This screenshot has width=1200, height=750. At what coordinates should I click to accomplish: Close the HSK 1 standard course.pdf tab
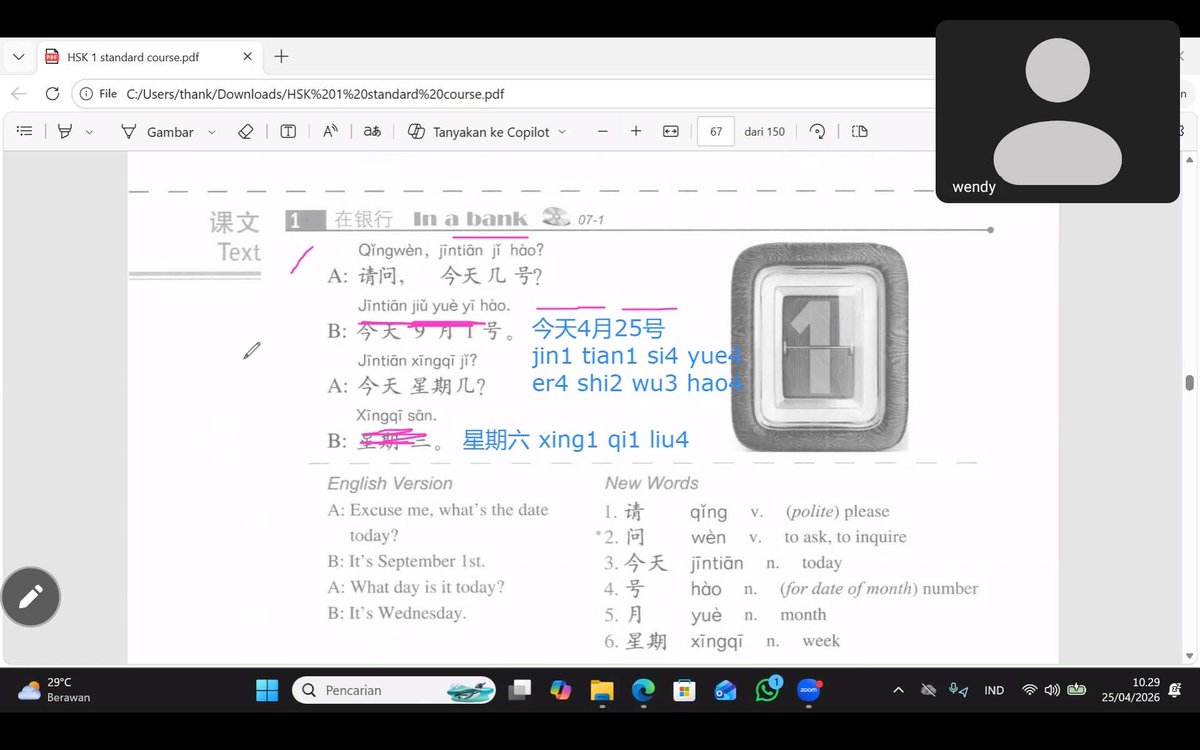(247, 57)
